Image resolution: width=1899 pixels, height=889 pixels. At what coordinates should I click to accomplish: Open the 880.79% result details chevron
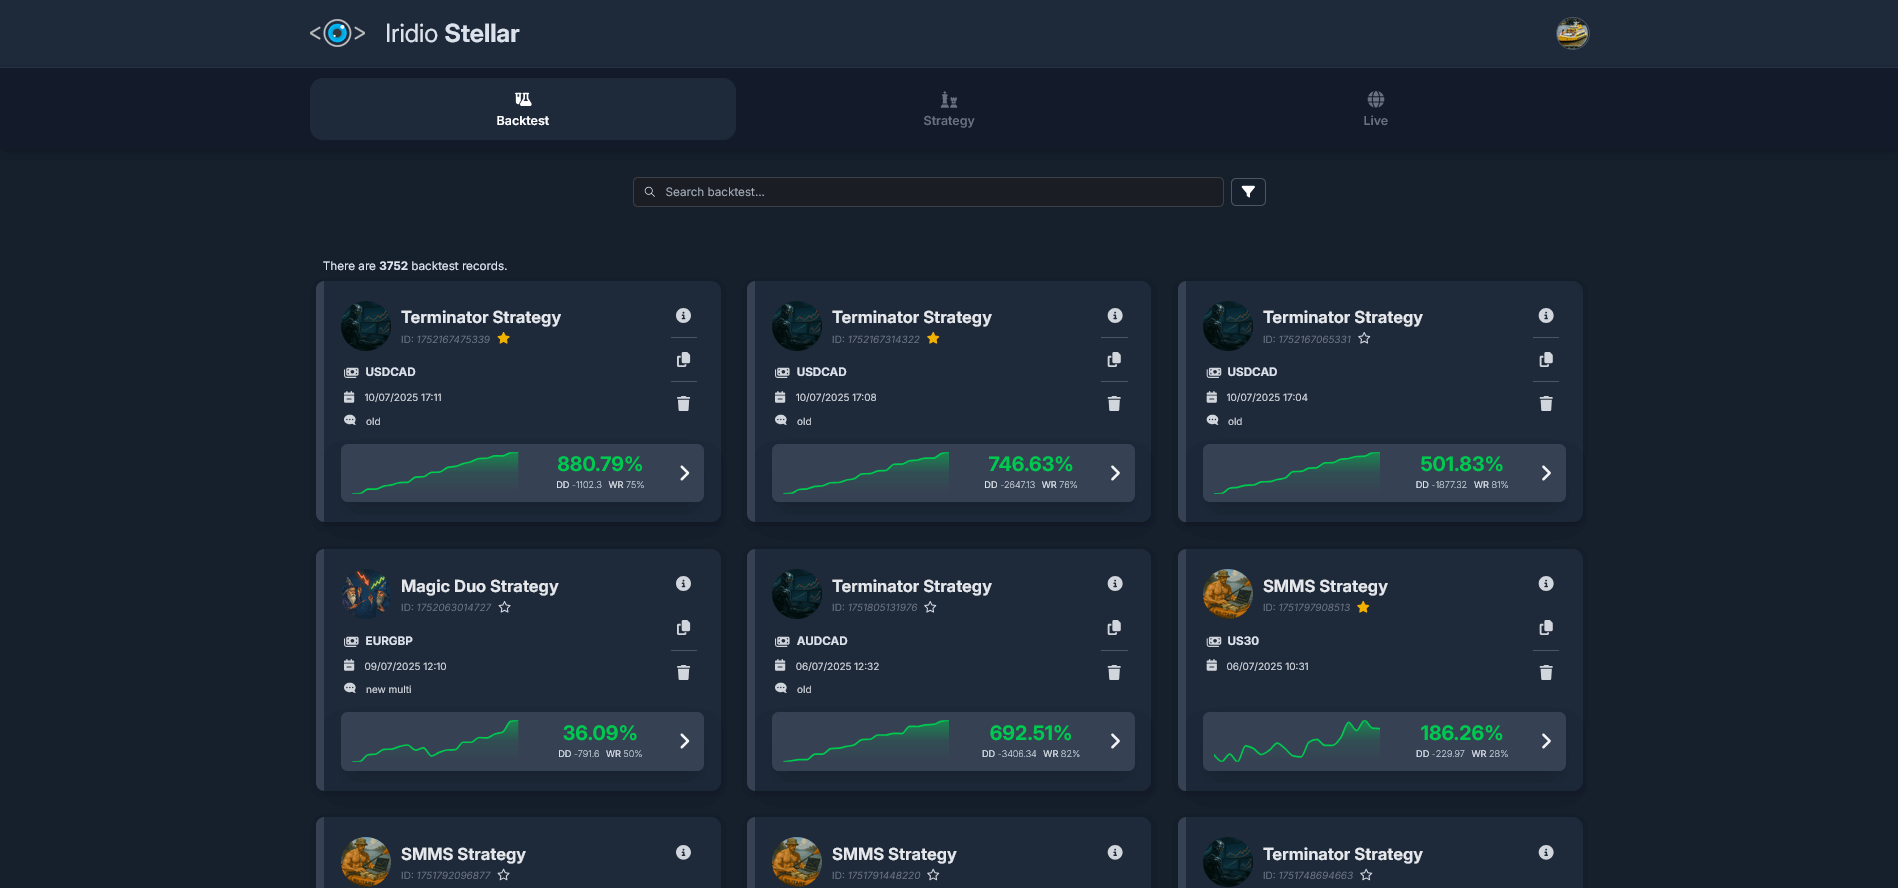tap(685, 473)
